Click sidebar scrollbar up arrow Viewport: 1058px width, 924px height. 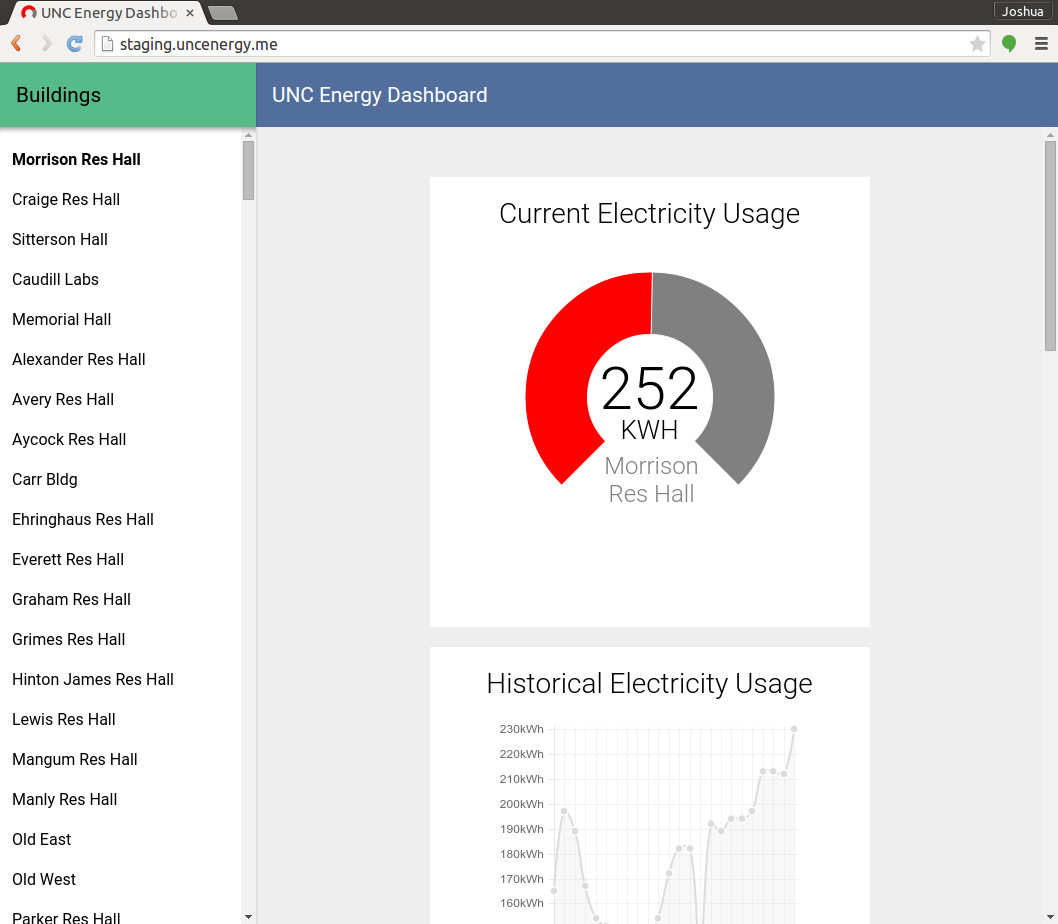pos(248,135)
